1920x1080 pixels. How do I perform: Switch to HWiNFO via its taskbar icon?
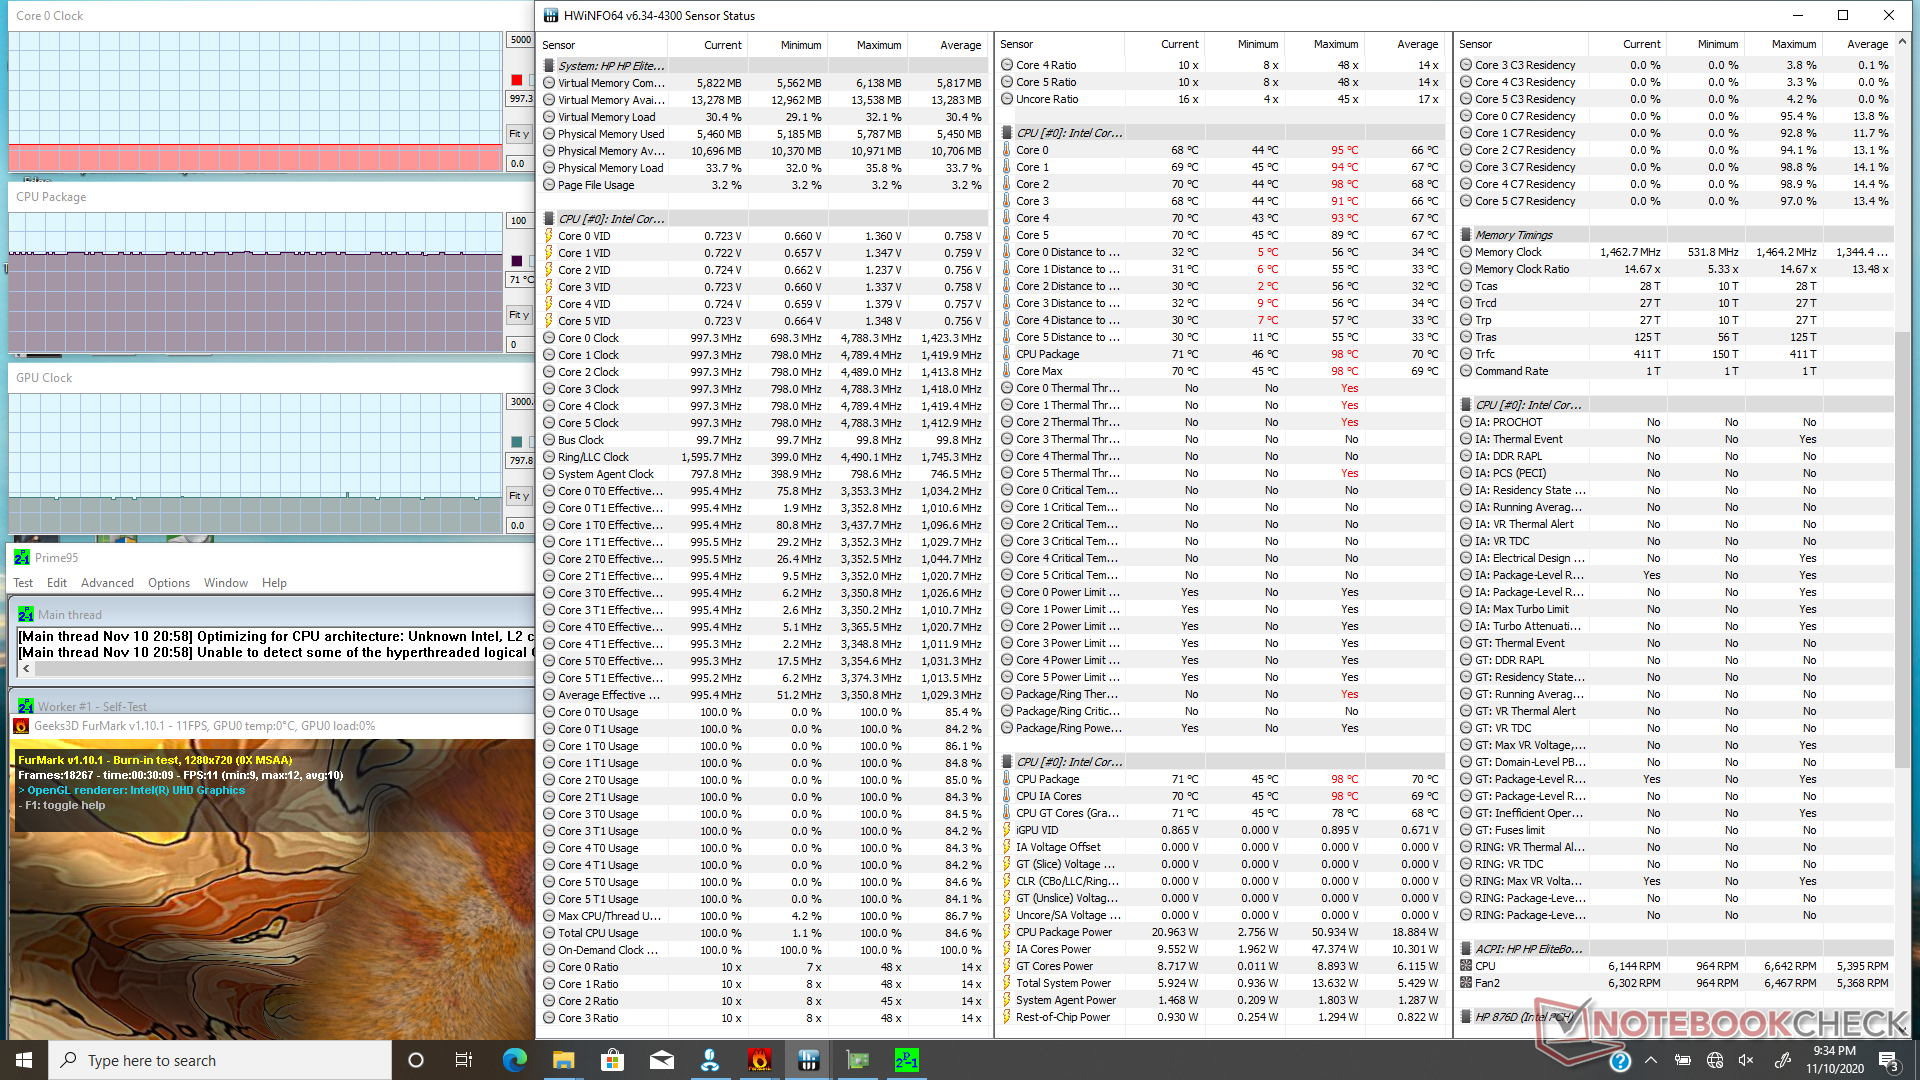808,1060
